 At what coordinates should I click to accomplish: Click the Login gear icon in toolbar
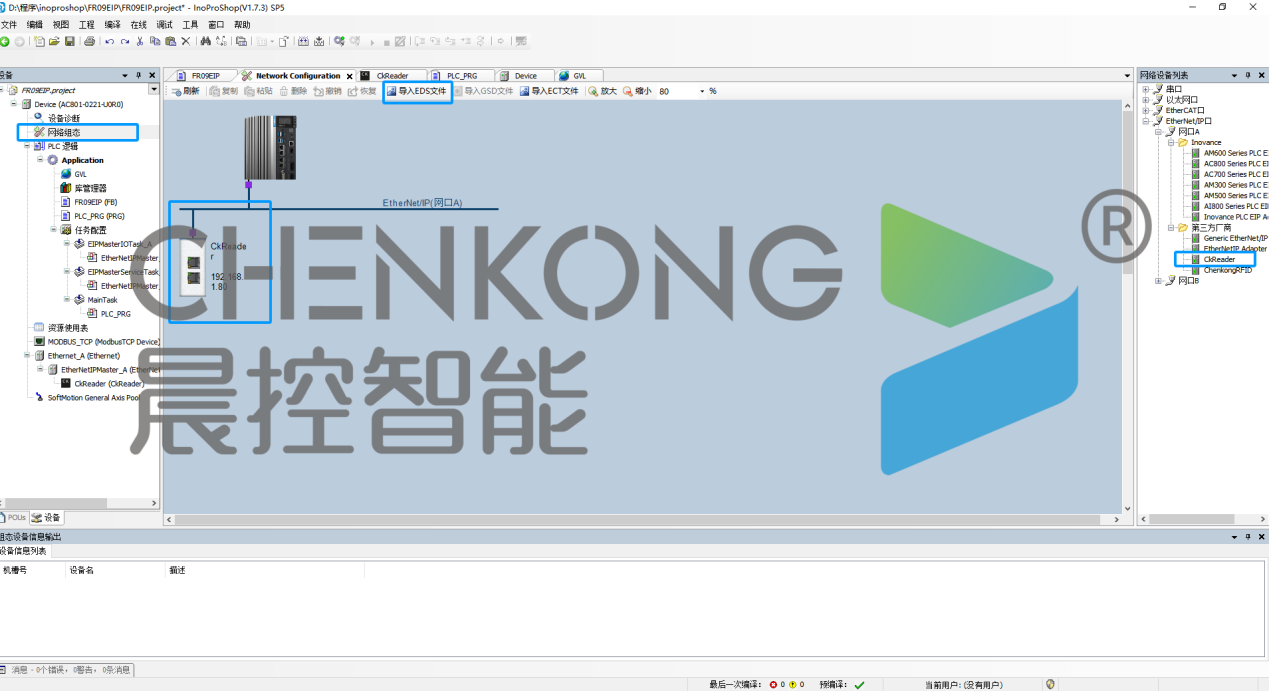point(340,41)
